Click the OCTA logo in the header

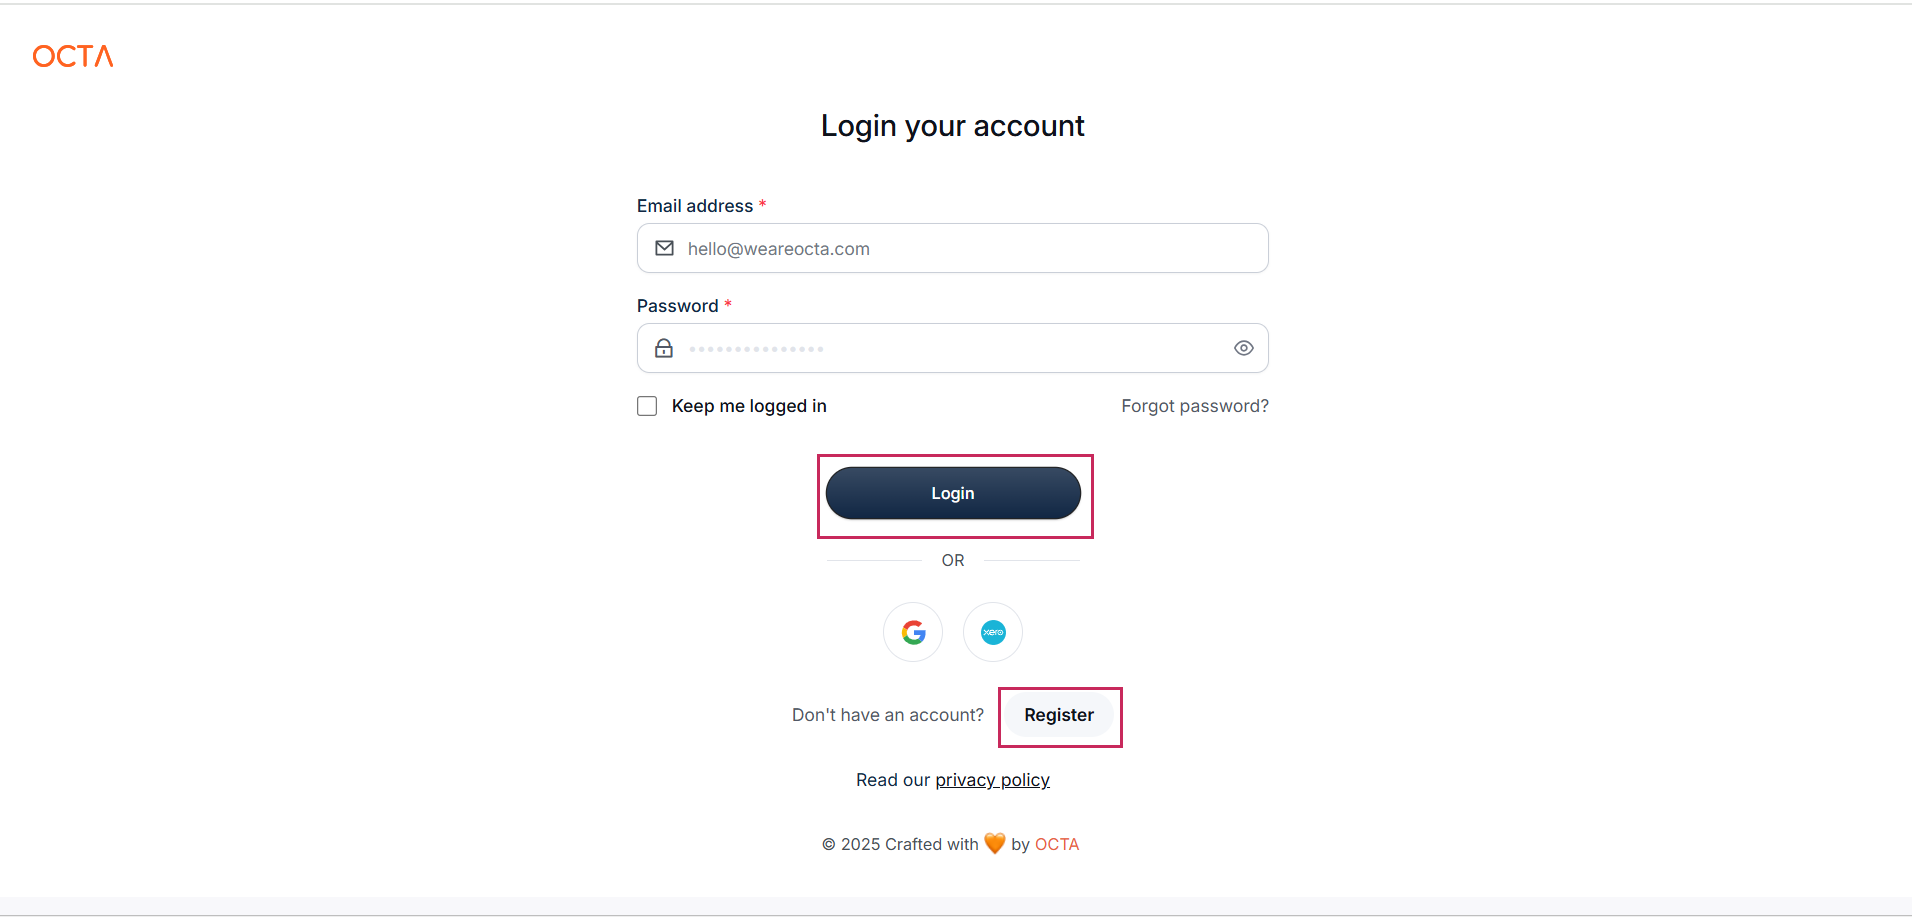(73, 56)
